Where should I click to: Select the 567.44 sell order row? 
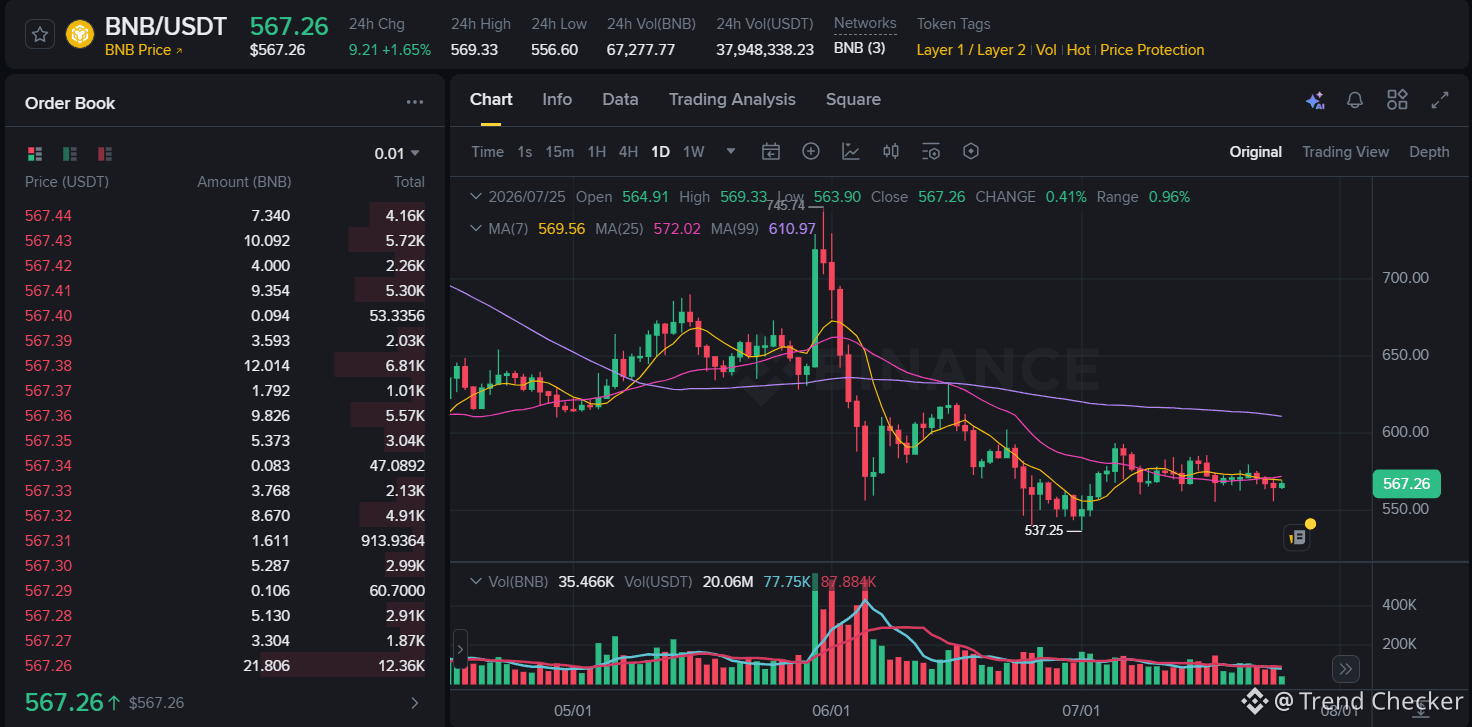pyautogui.click(x=225, y=215)
